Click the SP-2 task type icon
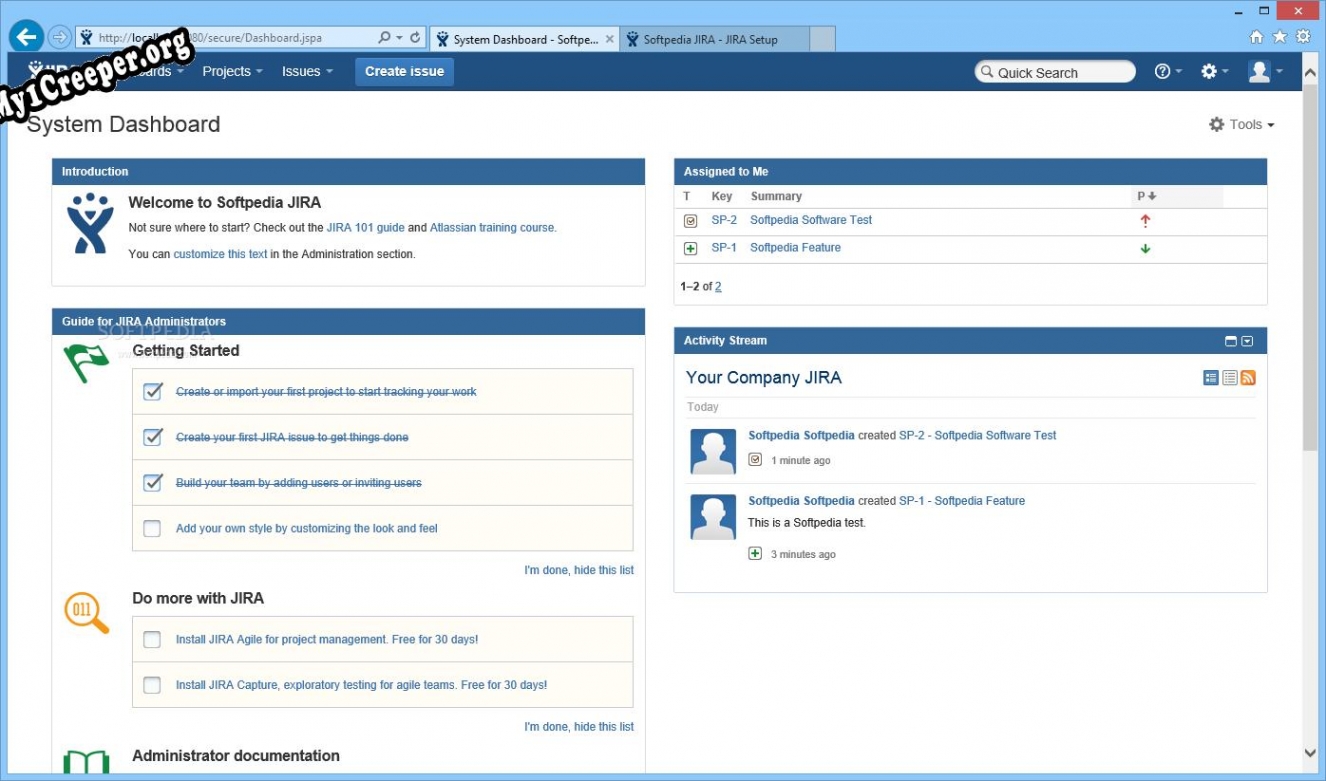Image resolution: width=1326 pixels, height=781 pixels. [690, 221]
